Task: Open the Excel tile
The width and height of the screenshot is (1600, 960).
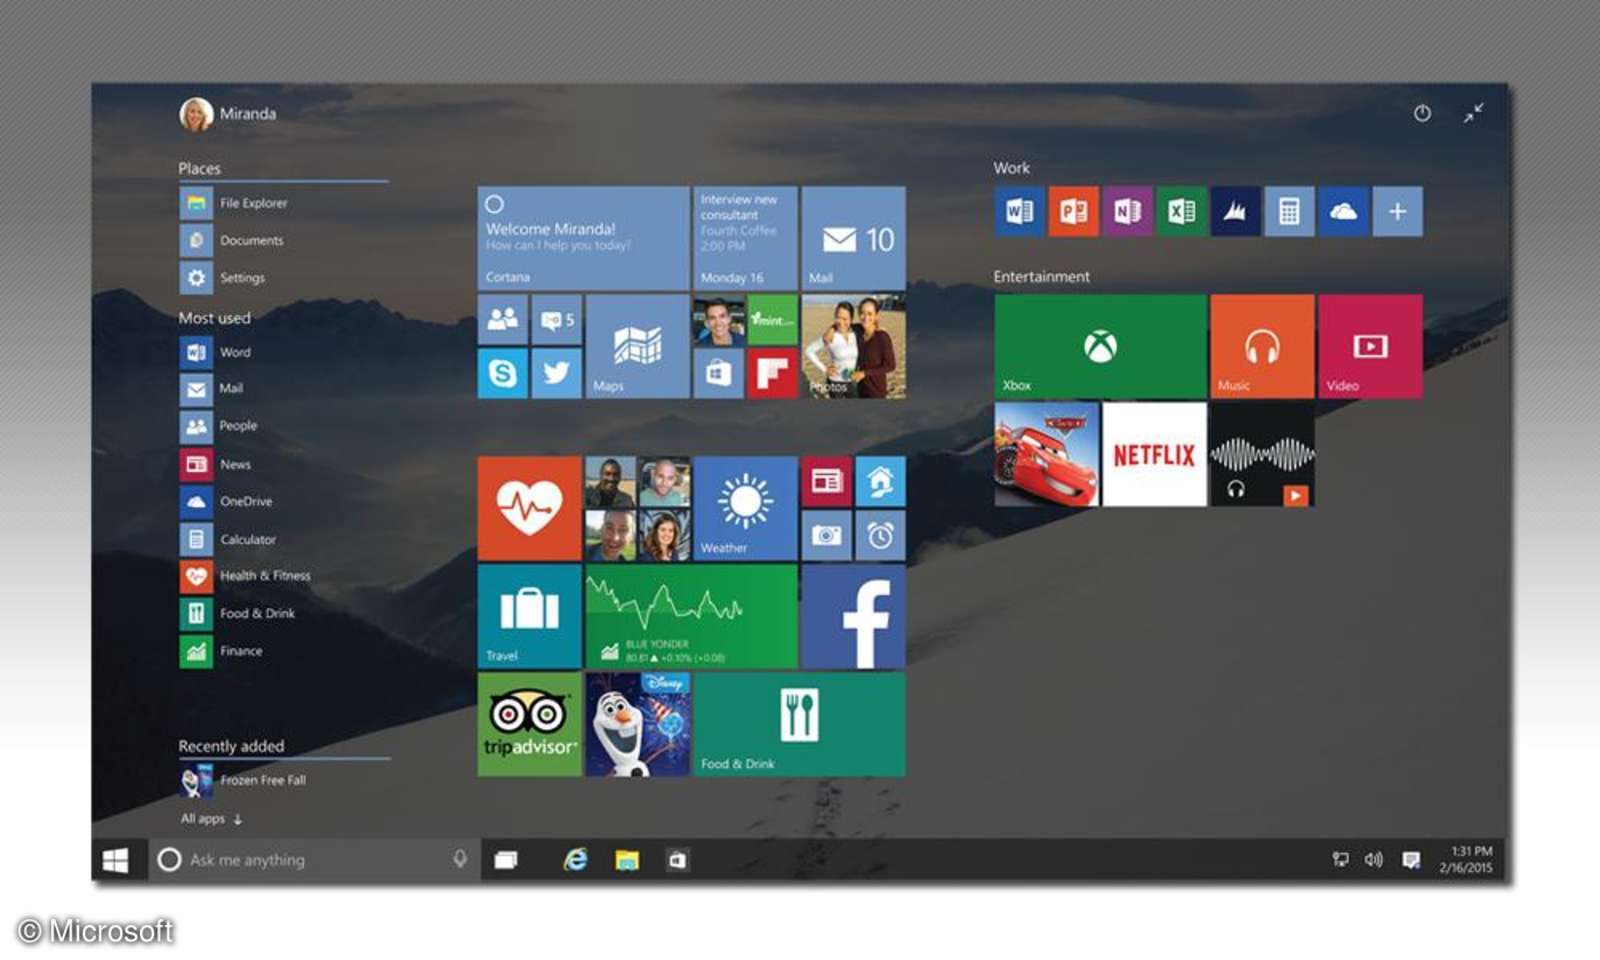Action: point(1182,211)
